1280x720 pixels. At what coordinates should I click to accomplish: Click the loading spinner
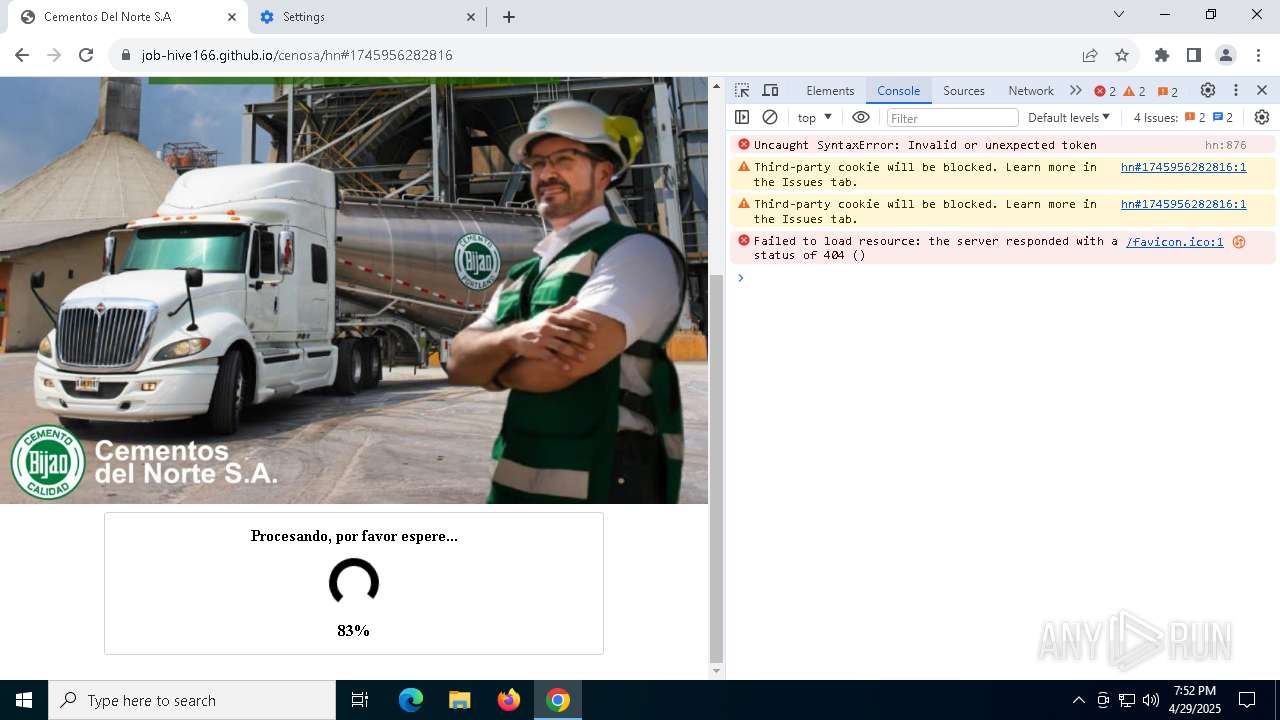354,583
